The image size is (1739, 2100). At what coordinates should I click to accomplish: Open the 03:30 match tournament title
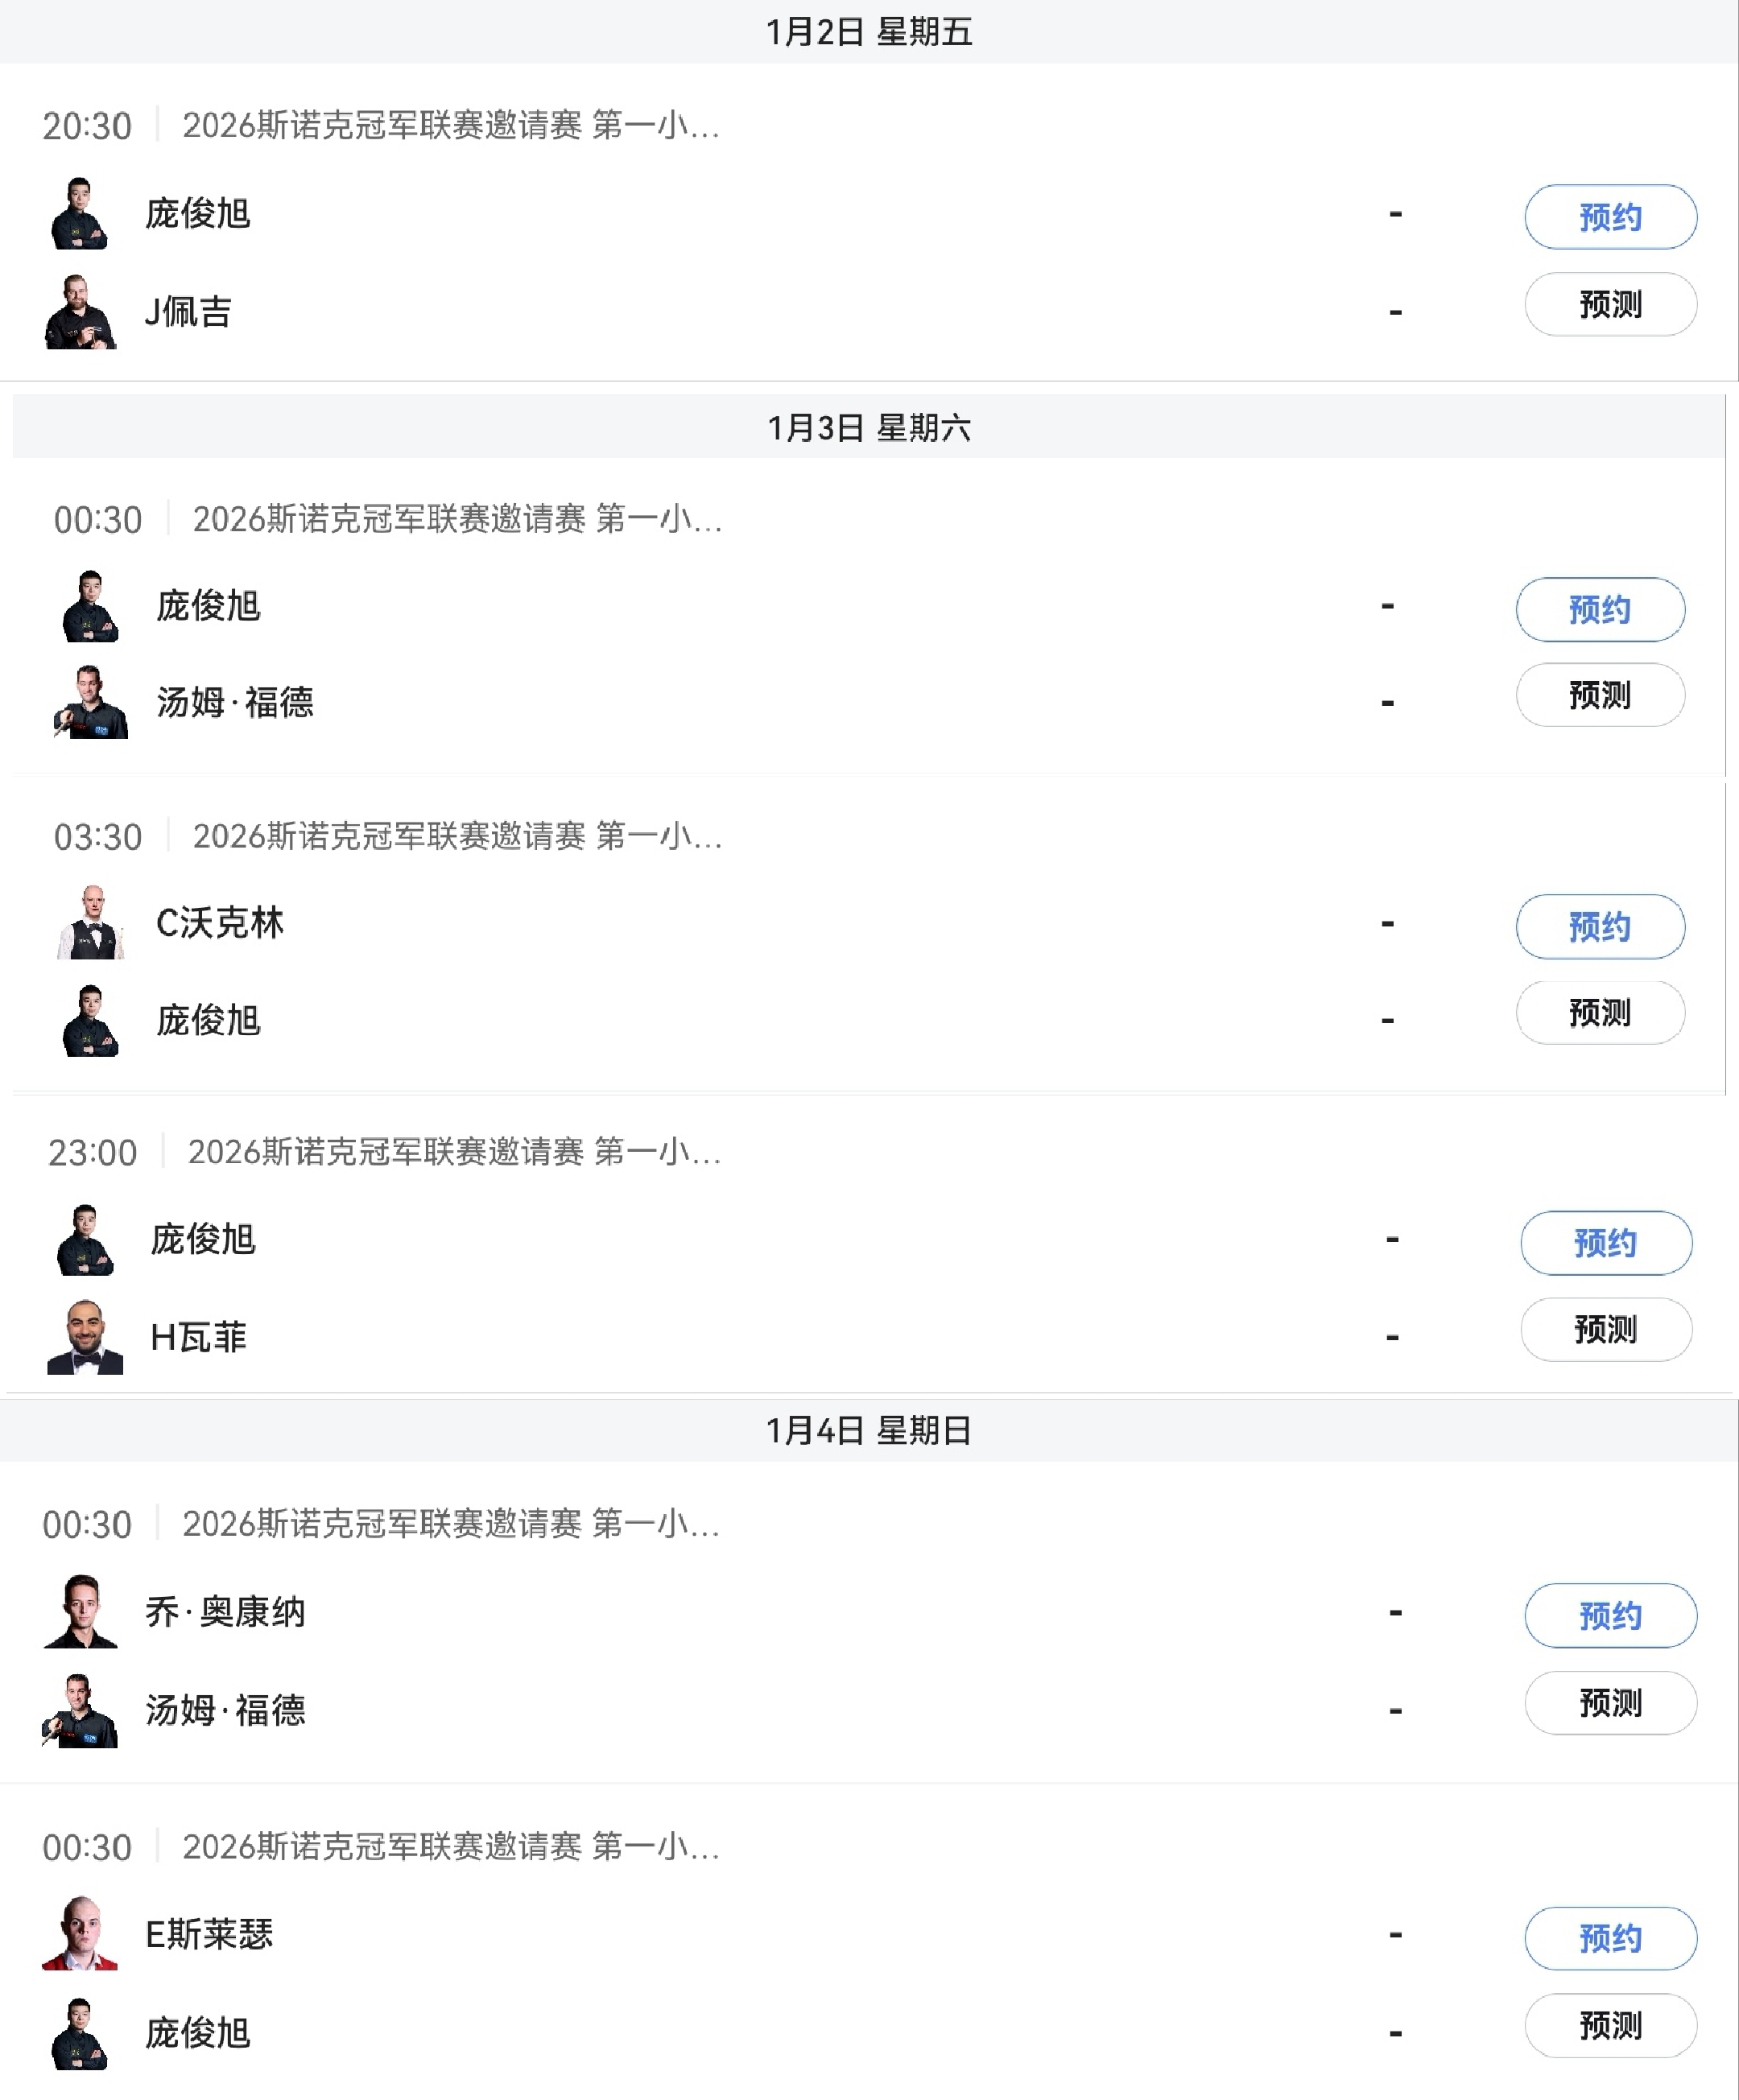[x=457, y=836]
